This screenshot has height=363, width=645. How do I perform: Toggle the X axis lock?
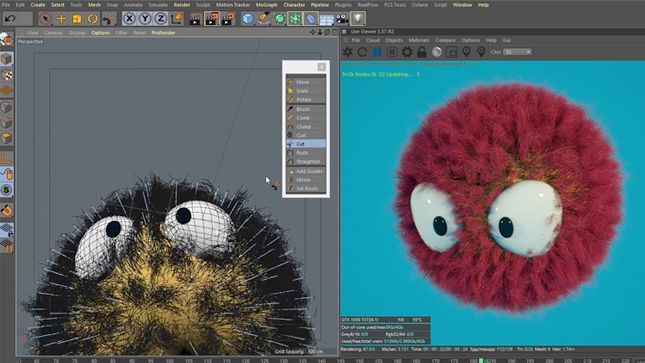(x=129, y=19)
